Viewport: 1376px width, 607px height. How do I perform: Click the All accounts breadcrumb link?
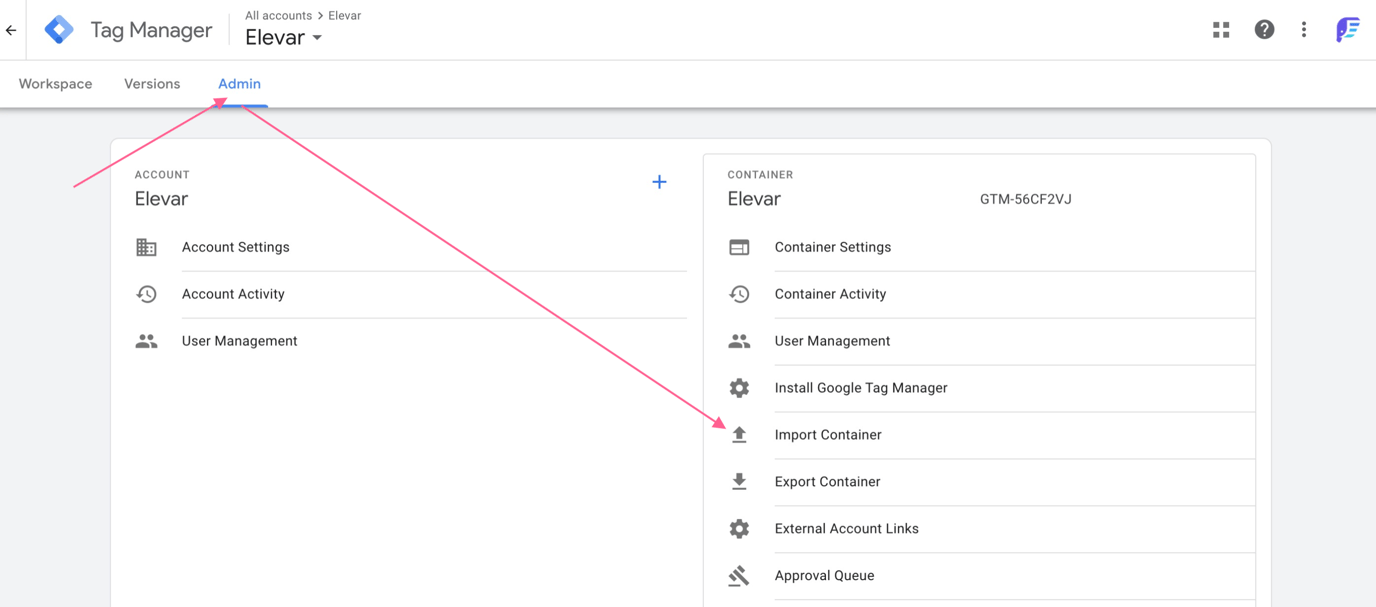[278, 16]
